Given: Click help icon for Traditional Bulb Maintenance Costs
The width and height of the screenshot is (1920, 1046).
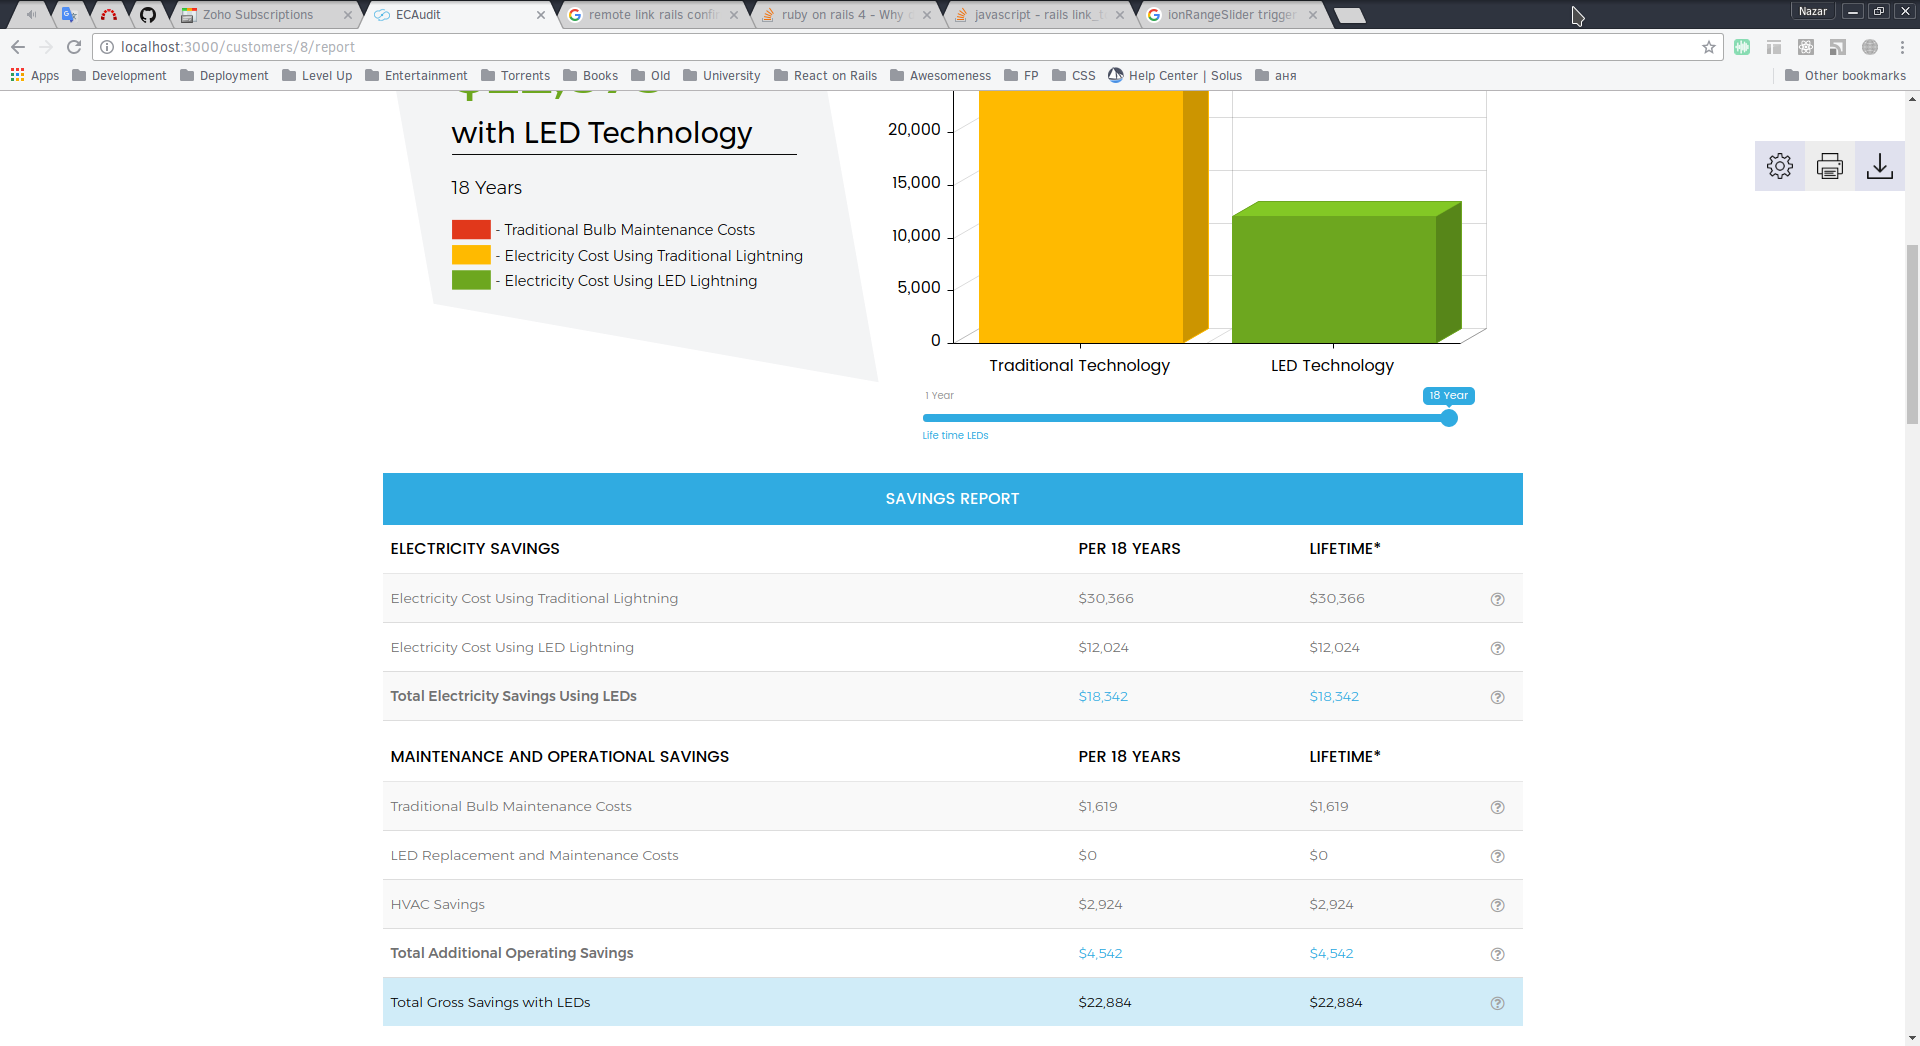Looking at the screenshot, I should pyautogui.click(x=1497, y=807).
